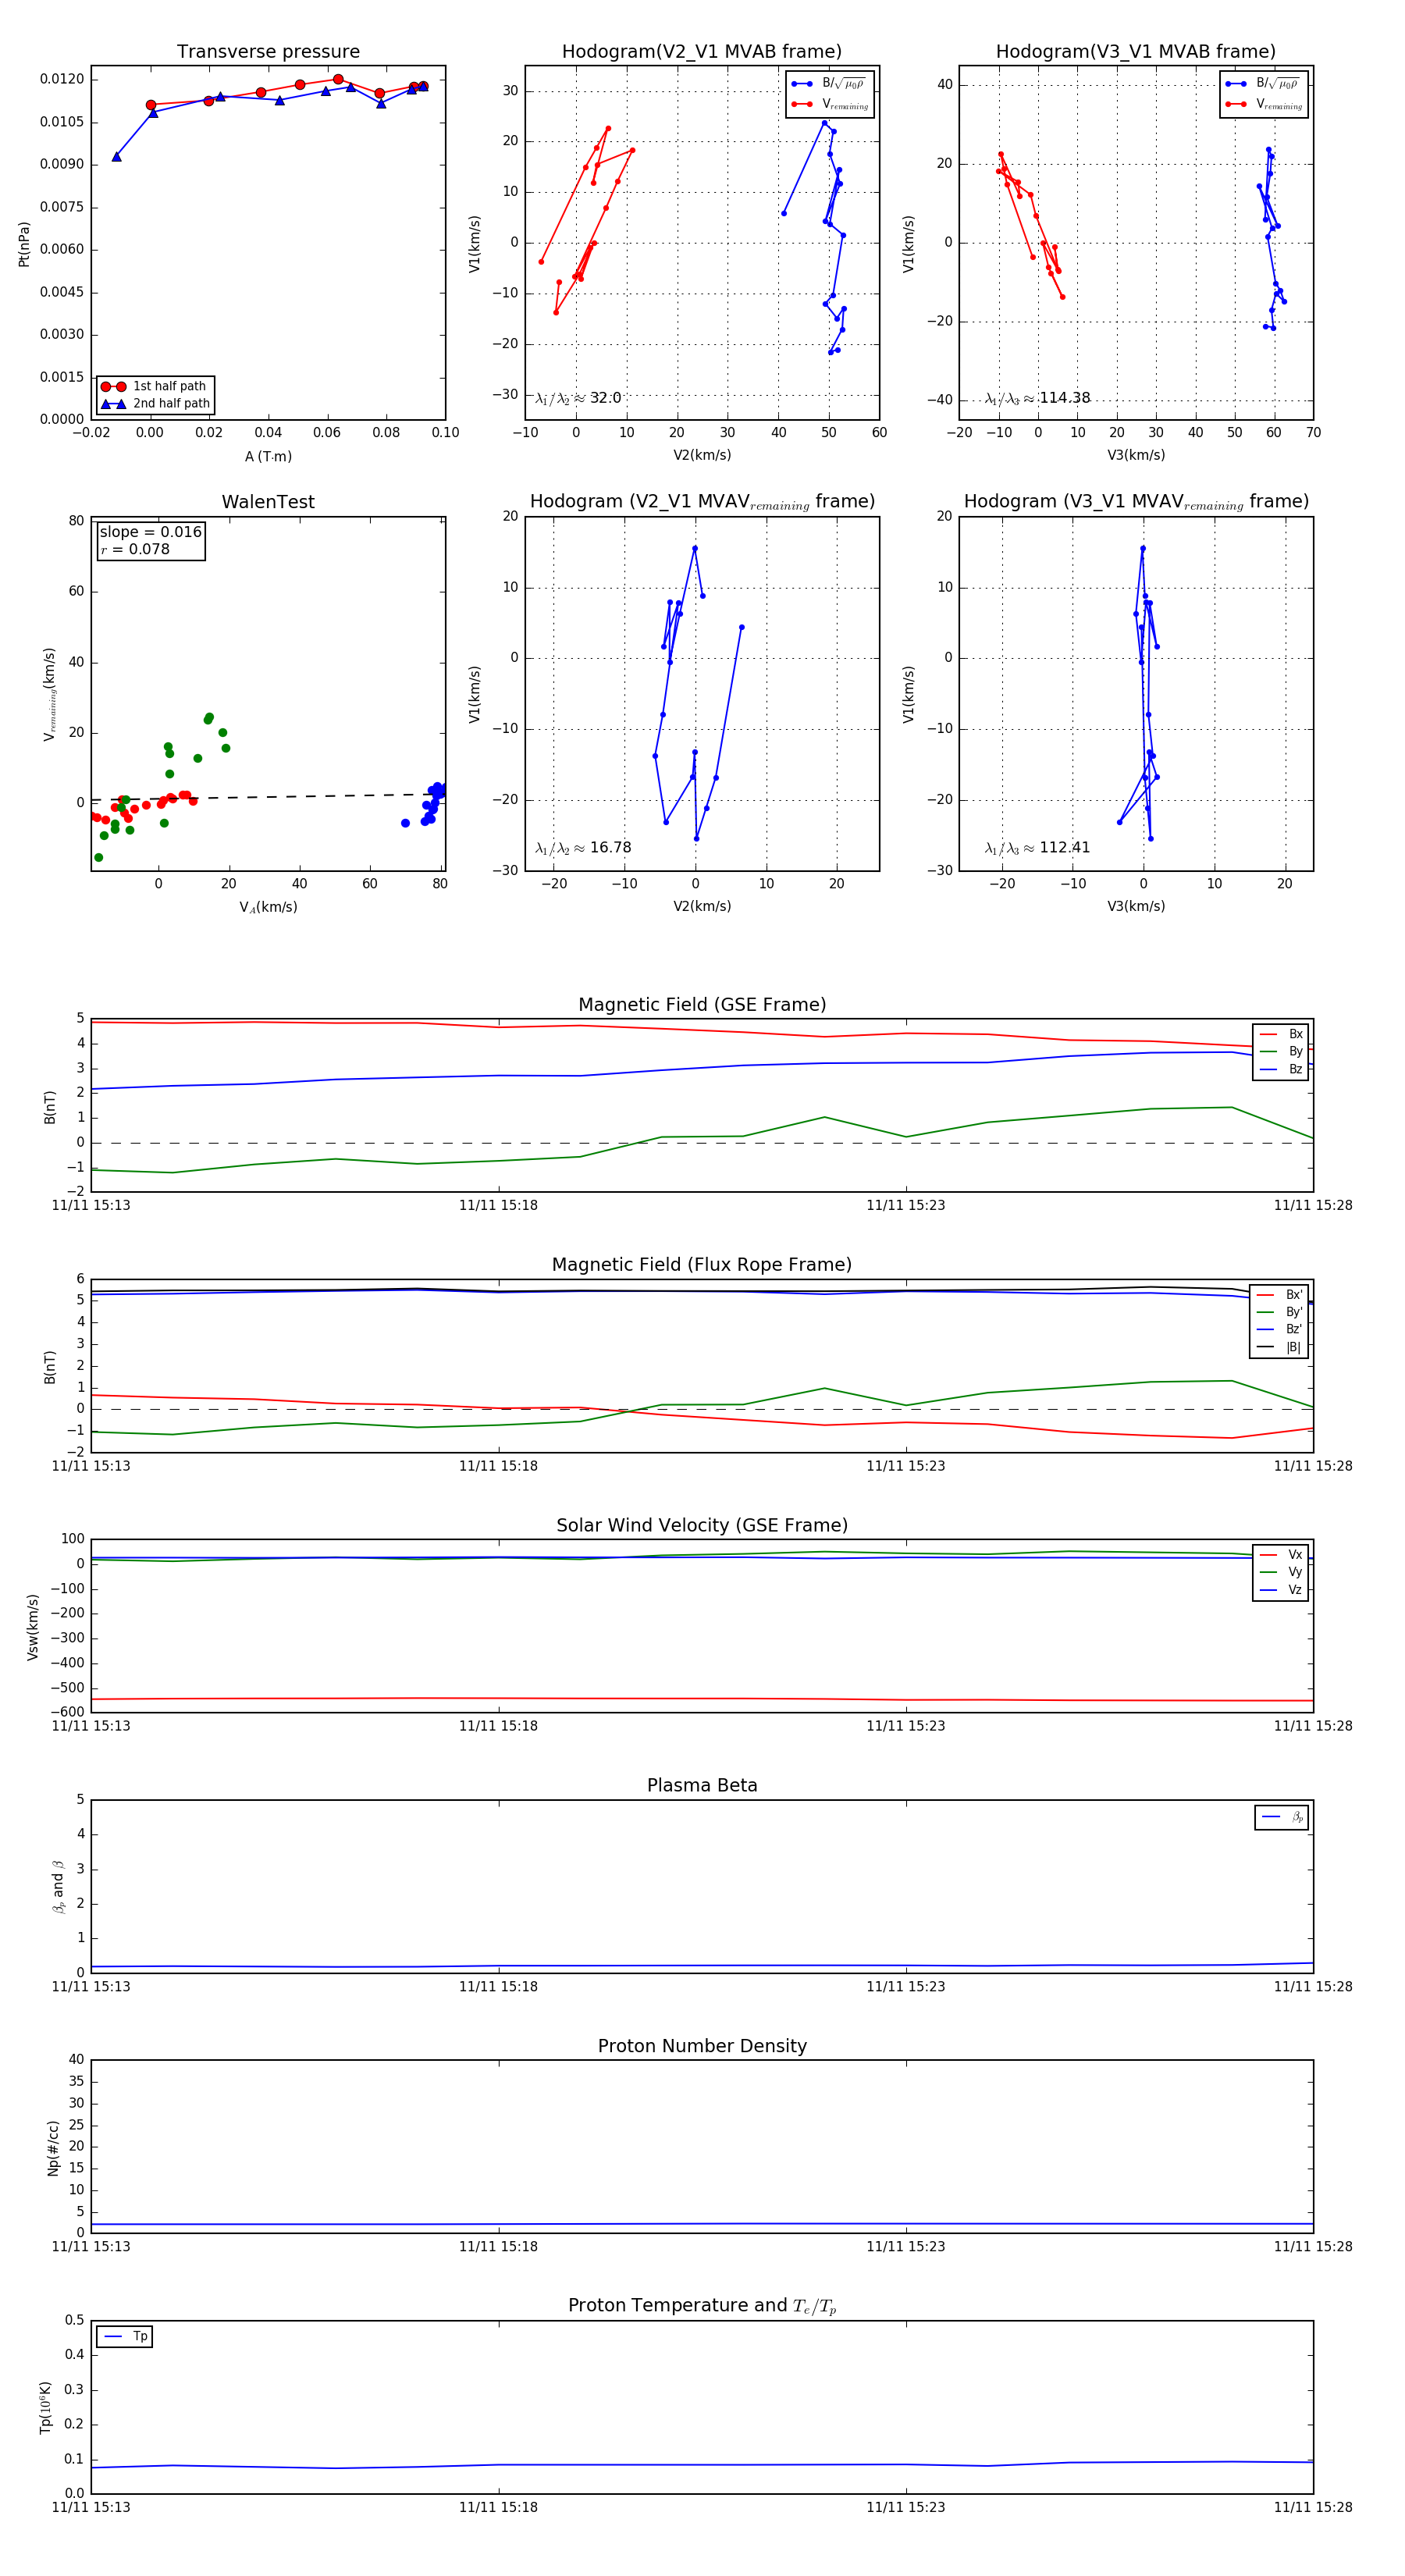
Task: Select 'slope = 0.016' in the WalenTest box
Action: [150, 532]
